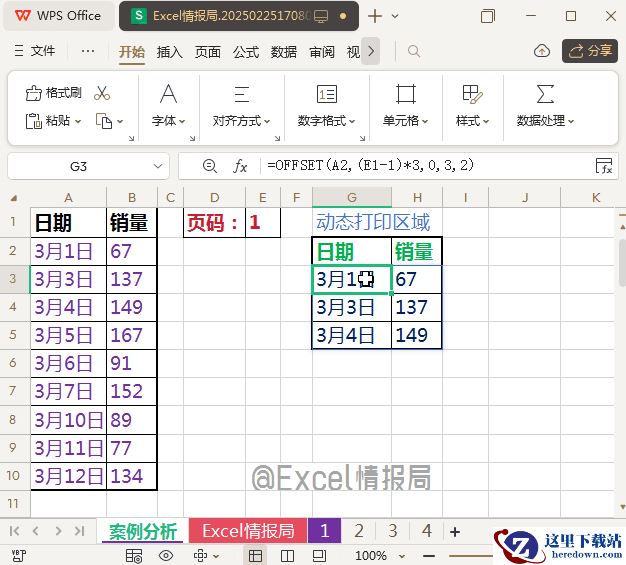
Task: Click the Format Painter (格式刷) icon
Action: tap(34, 93)
